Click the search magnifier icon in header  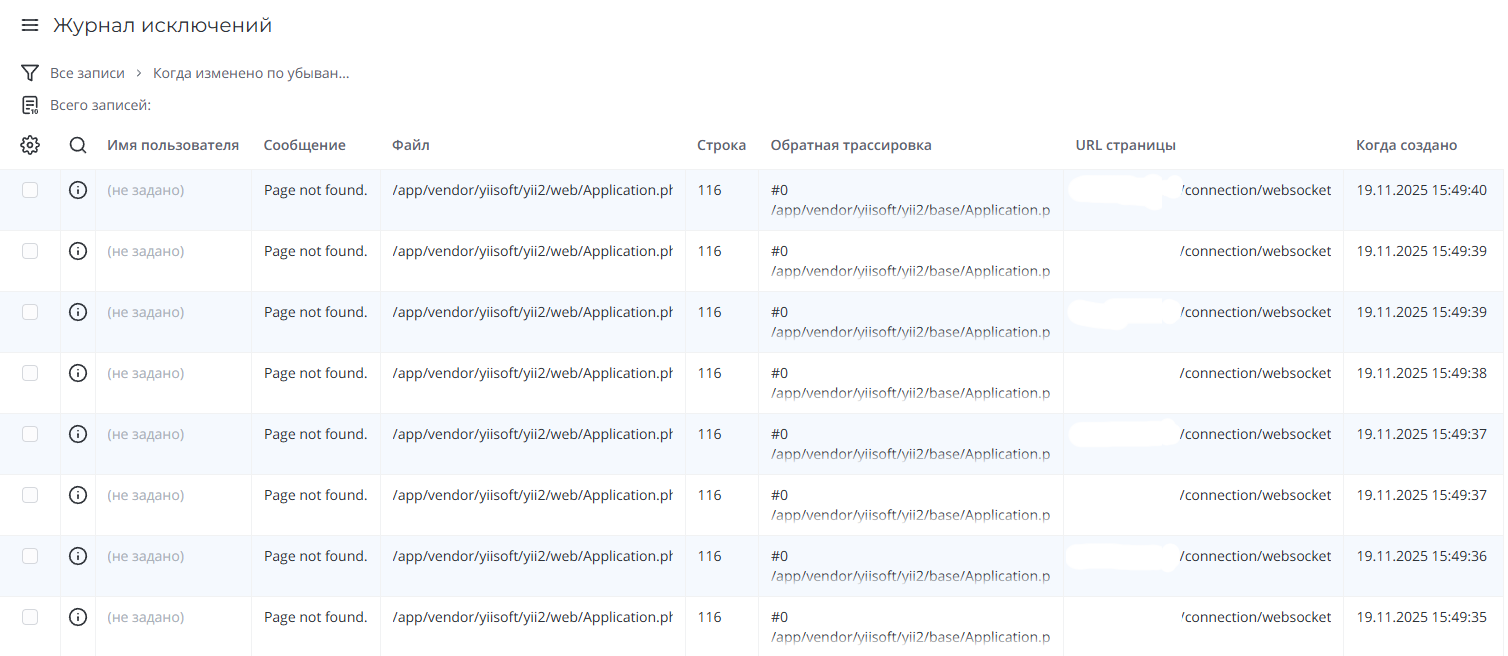(x=78, y=145)
